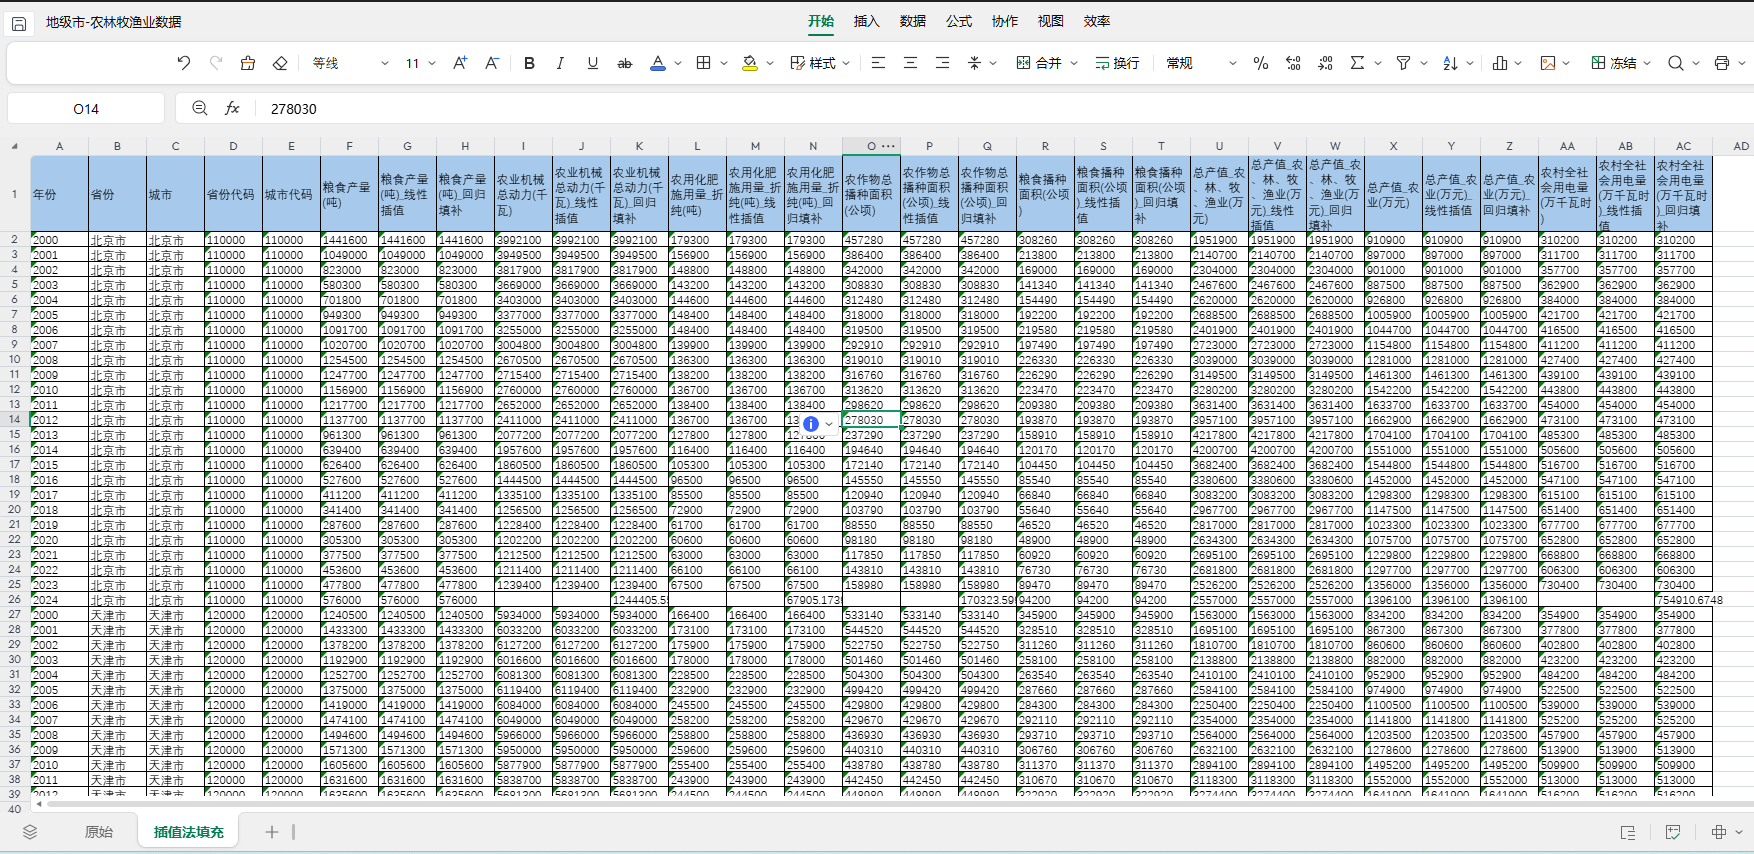Click the percent format icon
1754x854 pixels.
pyautogui.click(x=1261, y=63)
